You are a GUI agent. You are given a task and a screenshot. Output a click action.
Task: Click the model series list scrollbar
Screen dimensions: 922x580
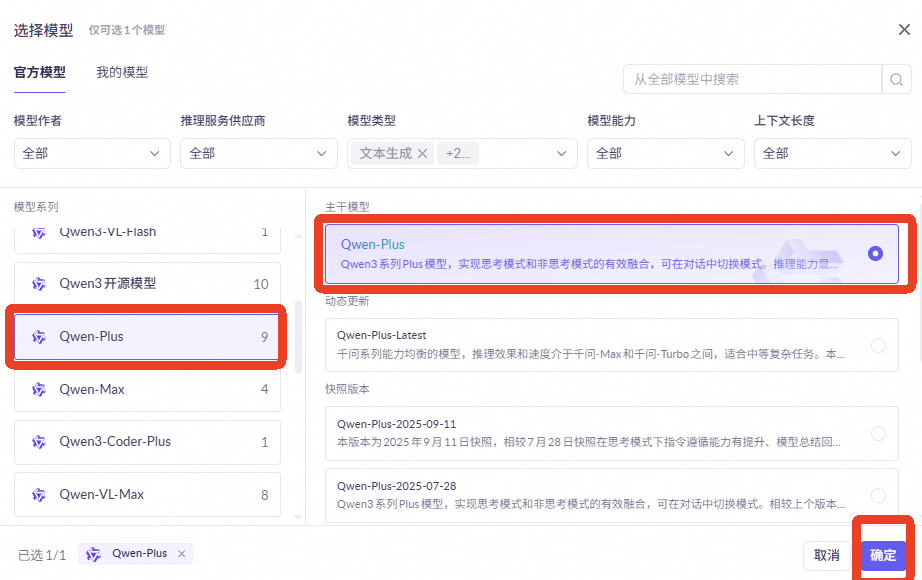point(298,336)
